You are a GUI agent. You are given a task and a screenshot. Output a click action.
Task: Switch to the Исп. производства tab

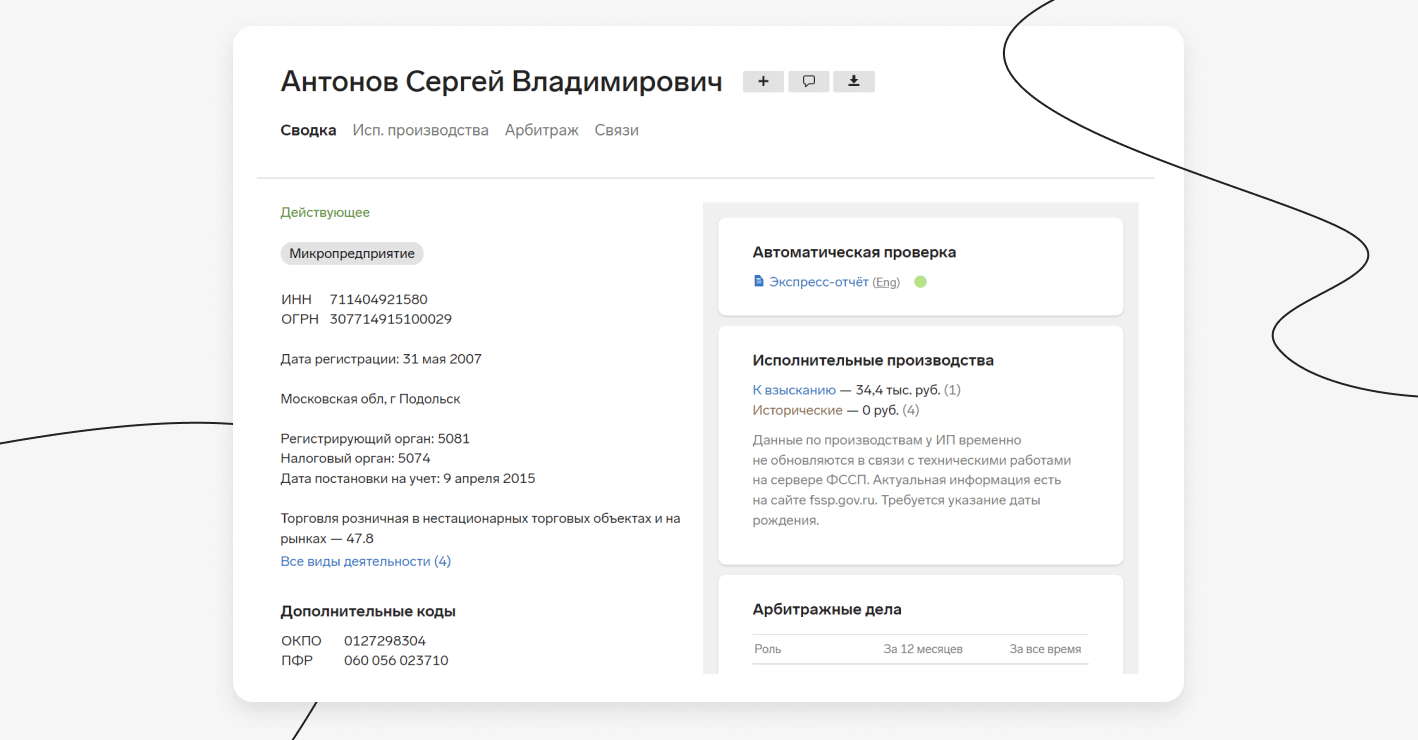[420, 129]
